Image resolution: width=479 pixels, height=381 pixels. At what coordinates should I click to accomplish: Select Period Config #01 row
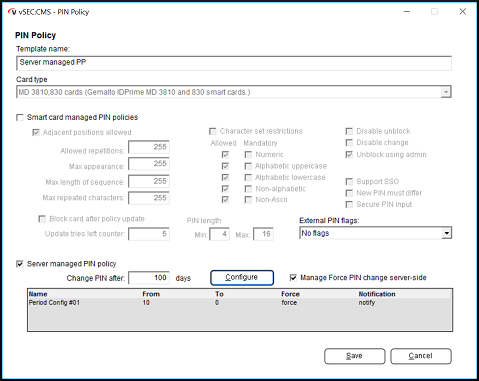[x=240, y=303]
